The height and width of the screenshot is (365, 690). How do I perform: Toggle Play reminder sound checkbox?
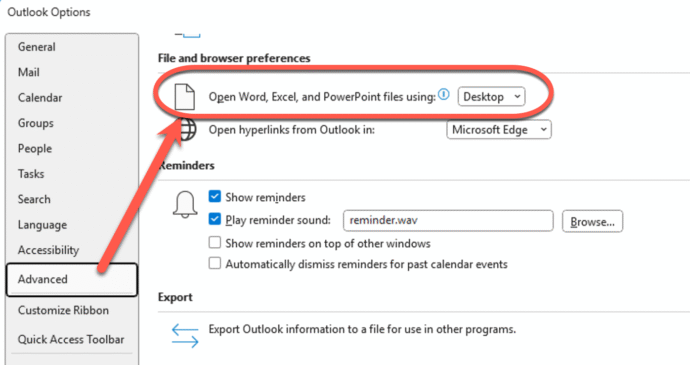tap(215, 219)
